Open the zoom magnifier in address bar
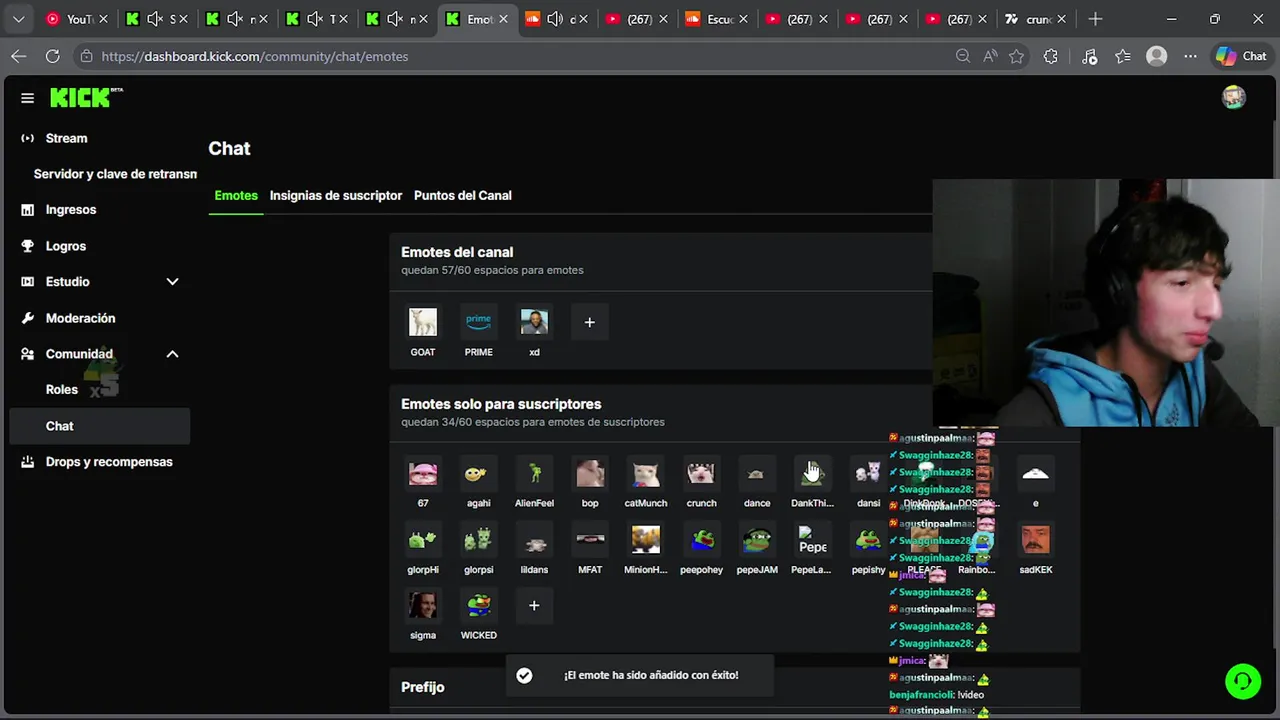 [x=963, y=56]
